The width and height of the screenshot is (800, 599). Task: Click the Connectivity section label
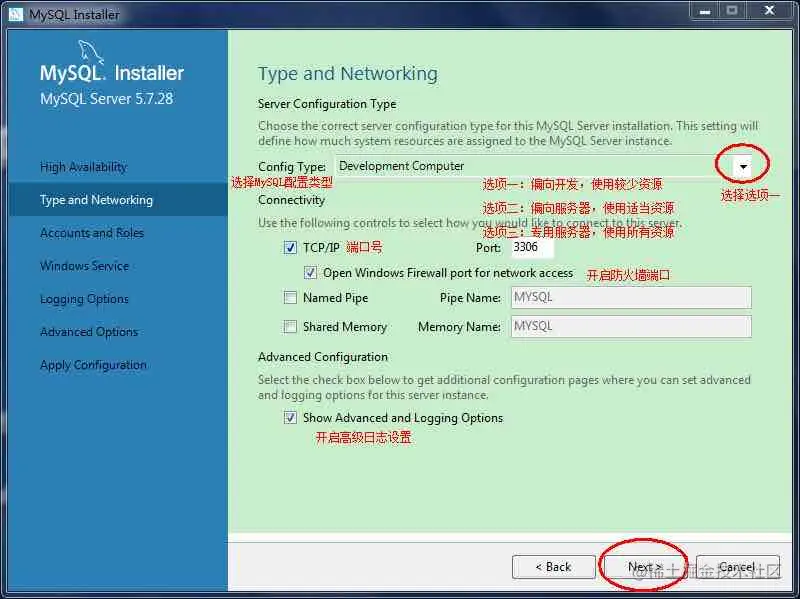[x=291, y=200]
